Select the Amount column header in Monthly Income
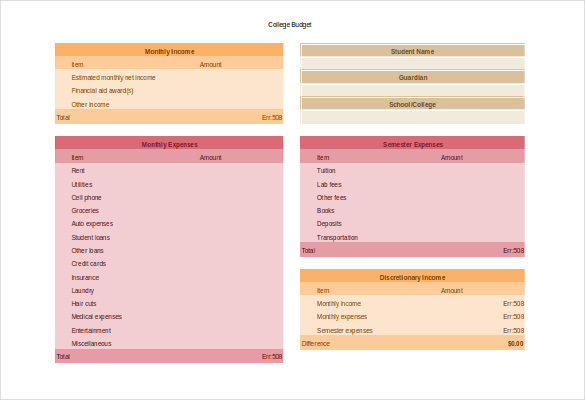Viewport: 585px width, 400px height. click(210, 65)
